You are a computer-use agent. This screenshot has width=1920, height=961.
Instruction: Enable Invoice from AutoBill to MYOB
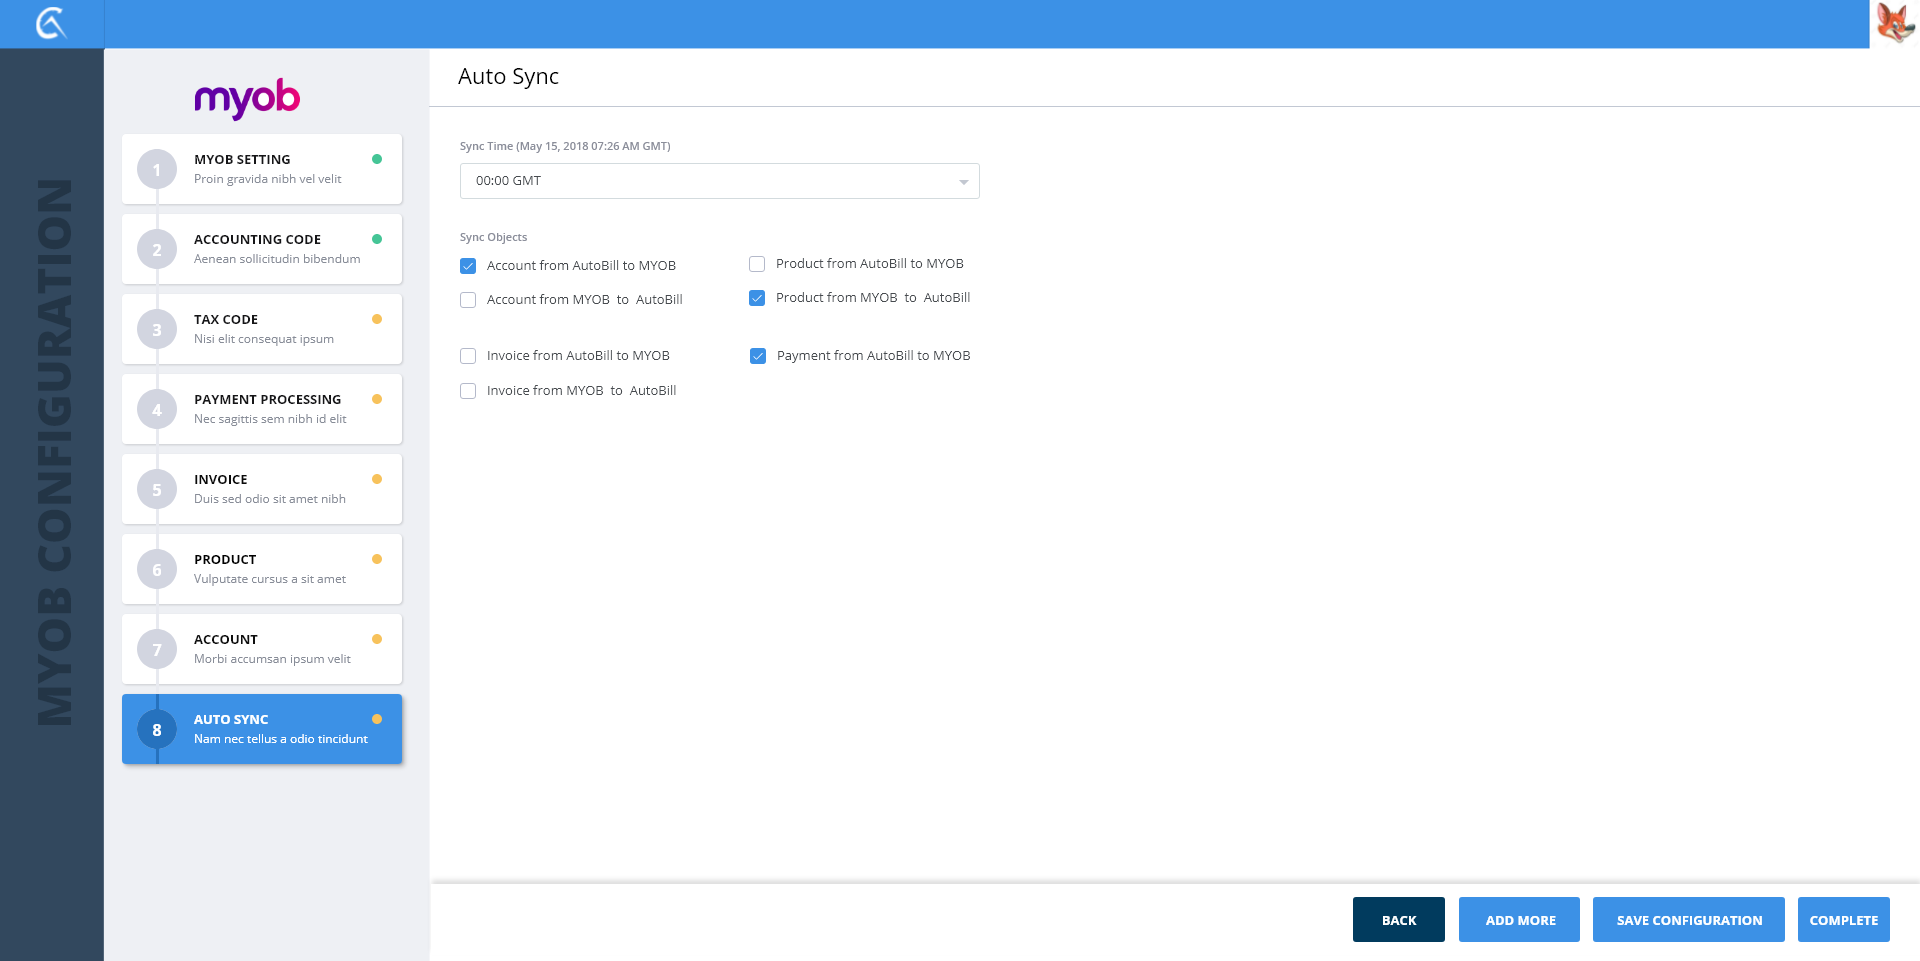pos(468,356)
